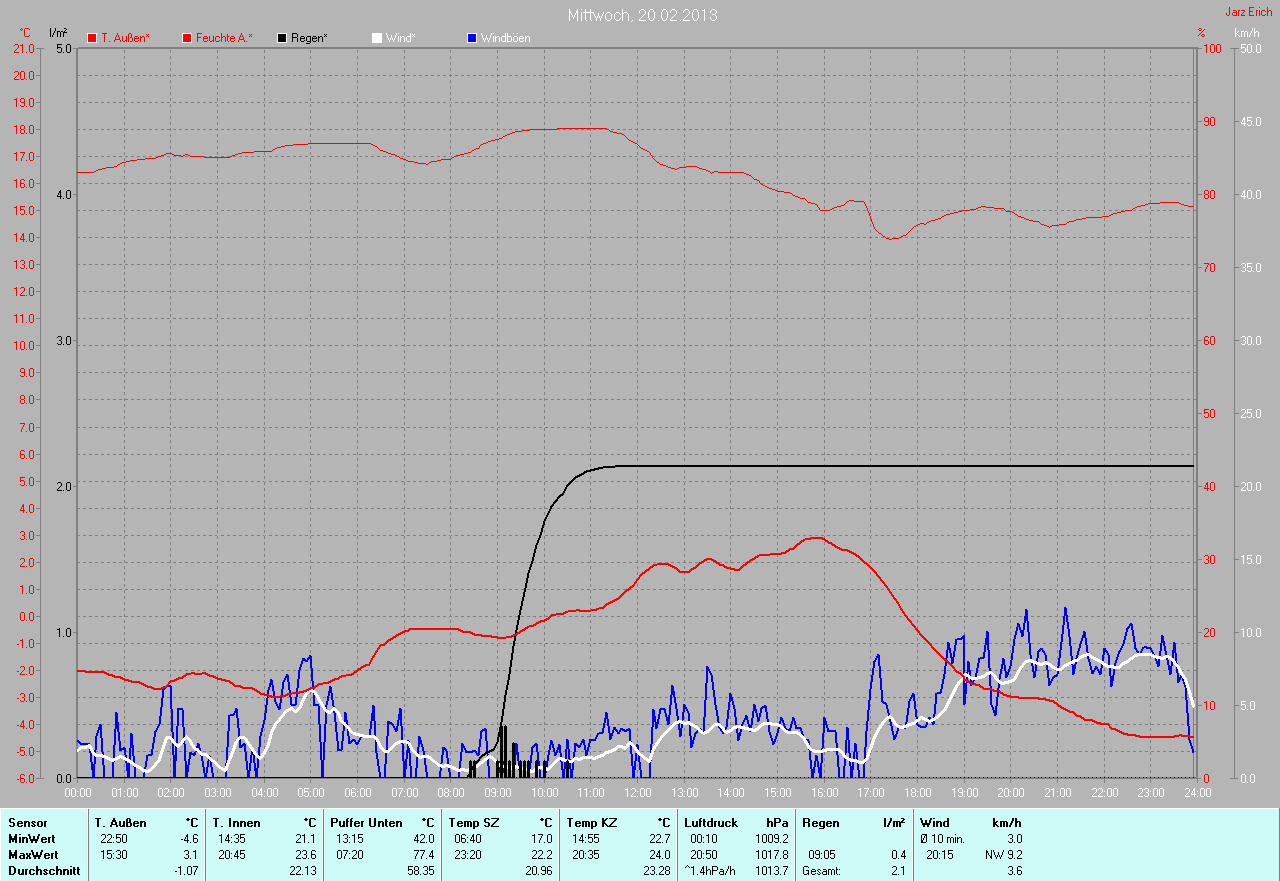Viewport: 1280px width, 881px height.
Task: Click the '18:00' label on the time axis
Action: click(x=917, y=792)
